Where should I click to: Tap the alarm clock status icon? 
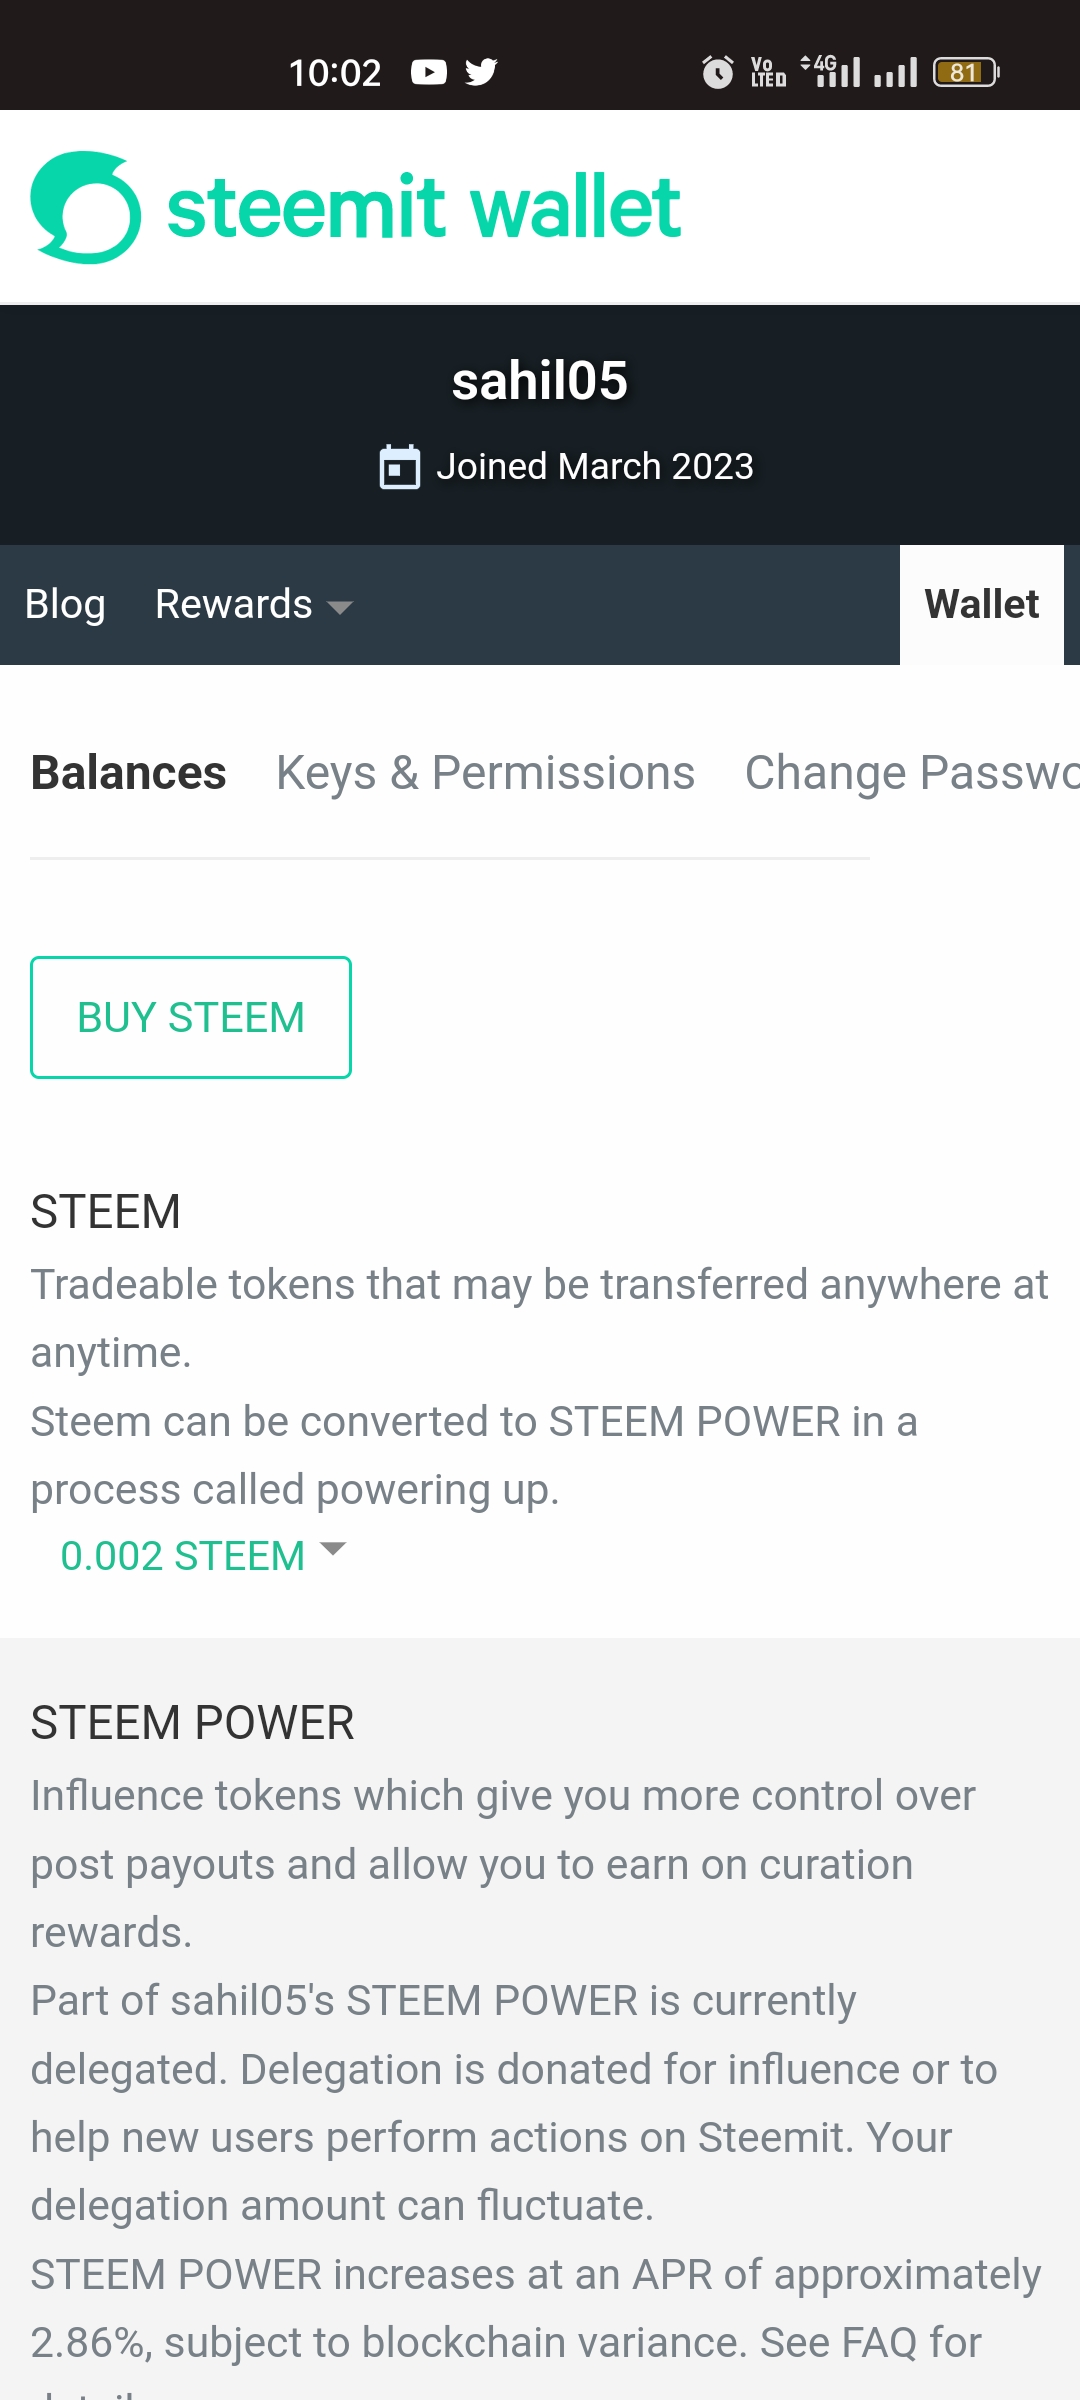717,72
